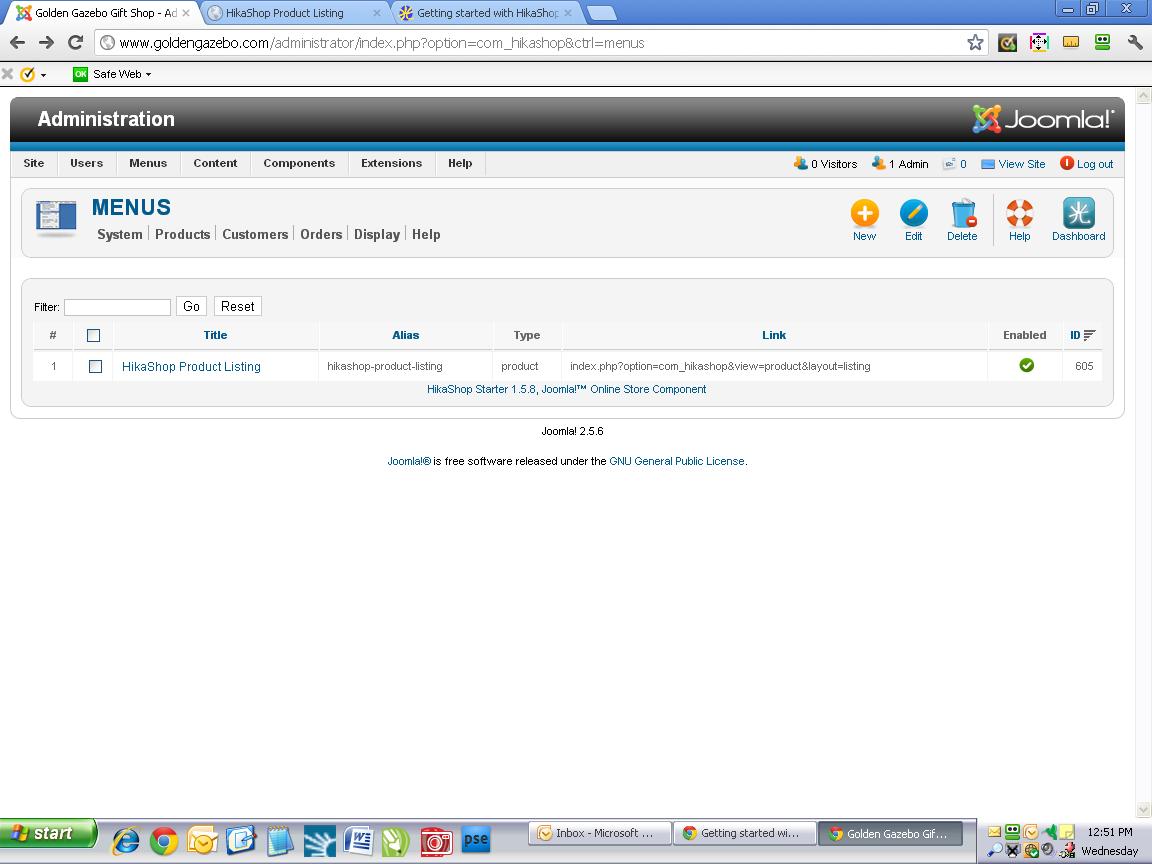Open the HikaShop Help submenu
Screen dimensions: 1152x864
[x=426, y=234]
